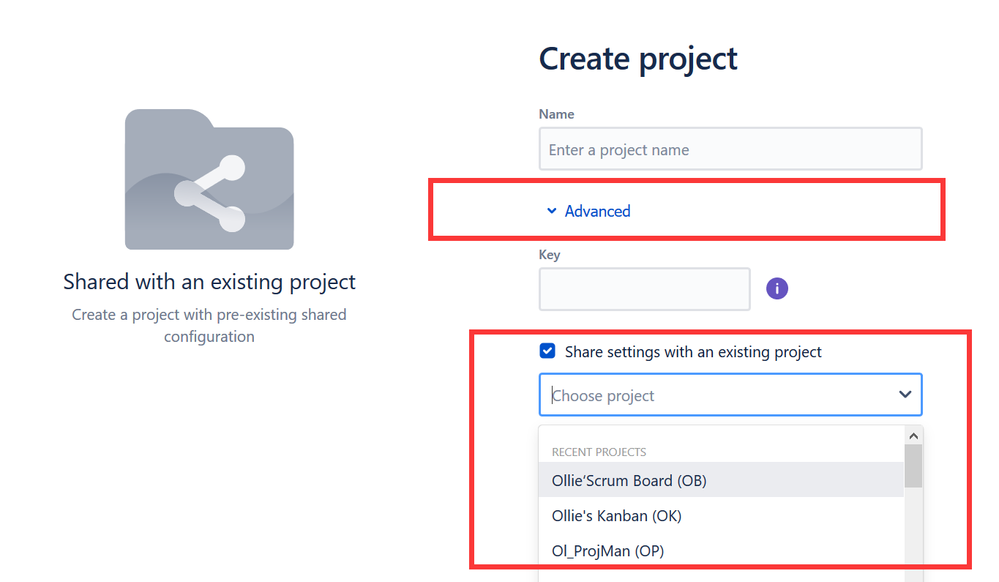Click the RECENT PROJECTS group header
The image size is (999, 582).
(x=599, y=452)
